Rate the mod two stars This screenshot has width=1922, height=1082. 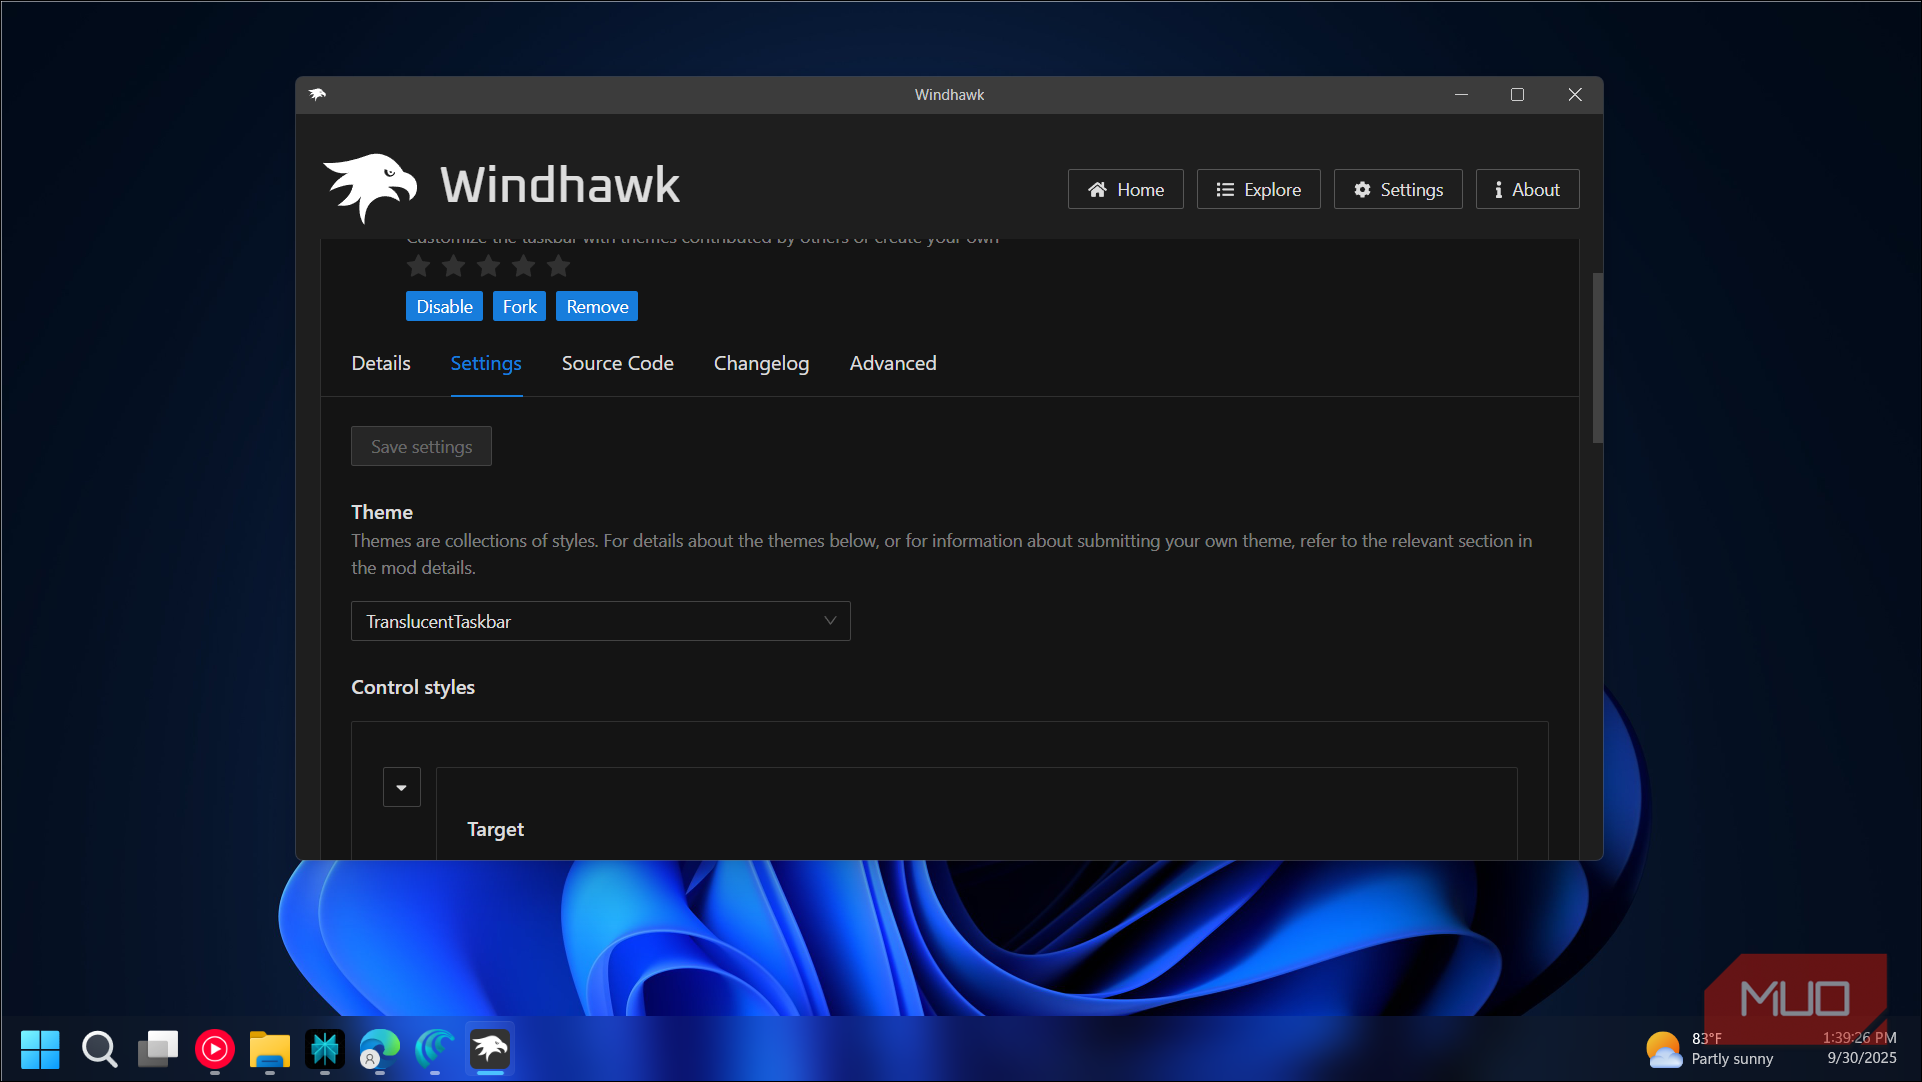point(453,266)
